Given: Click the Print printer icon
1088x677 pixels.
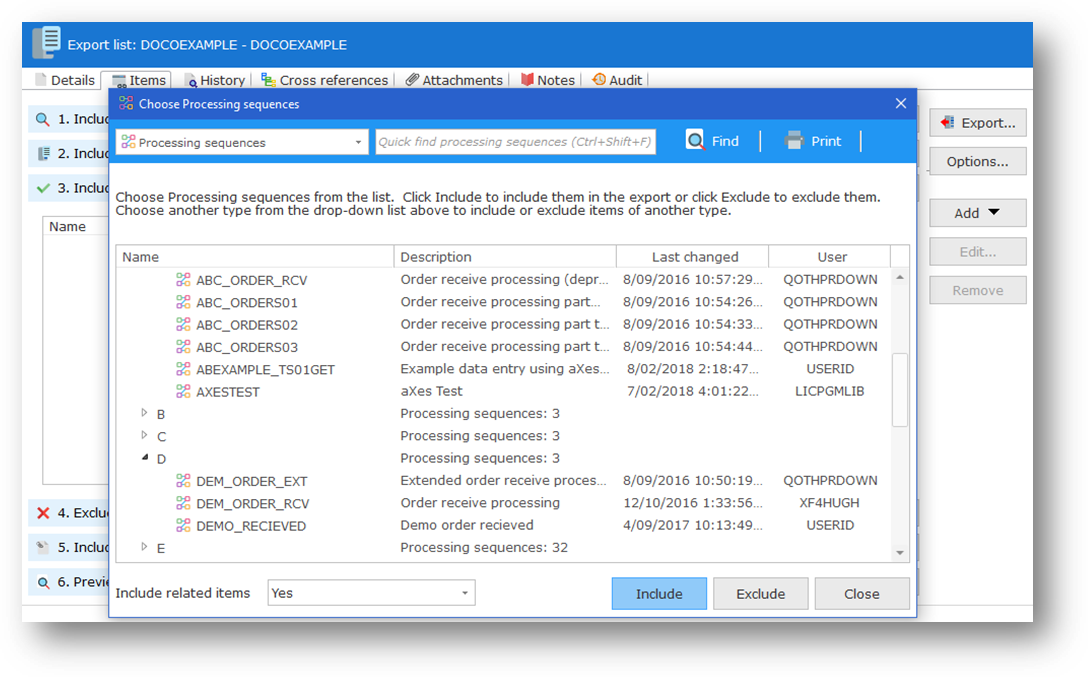Looking at the screenshot, I should point(794,140).
